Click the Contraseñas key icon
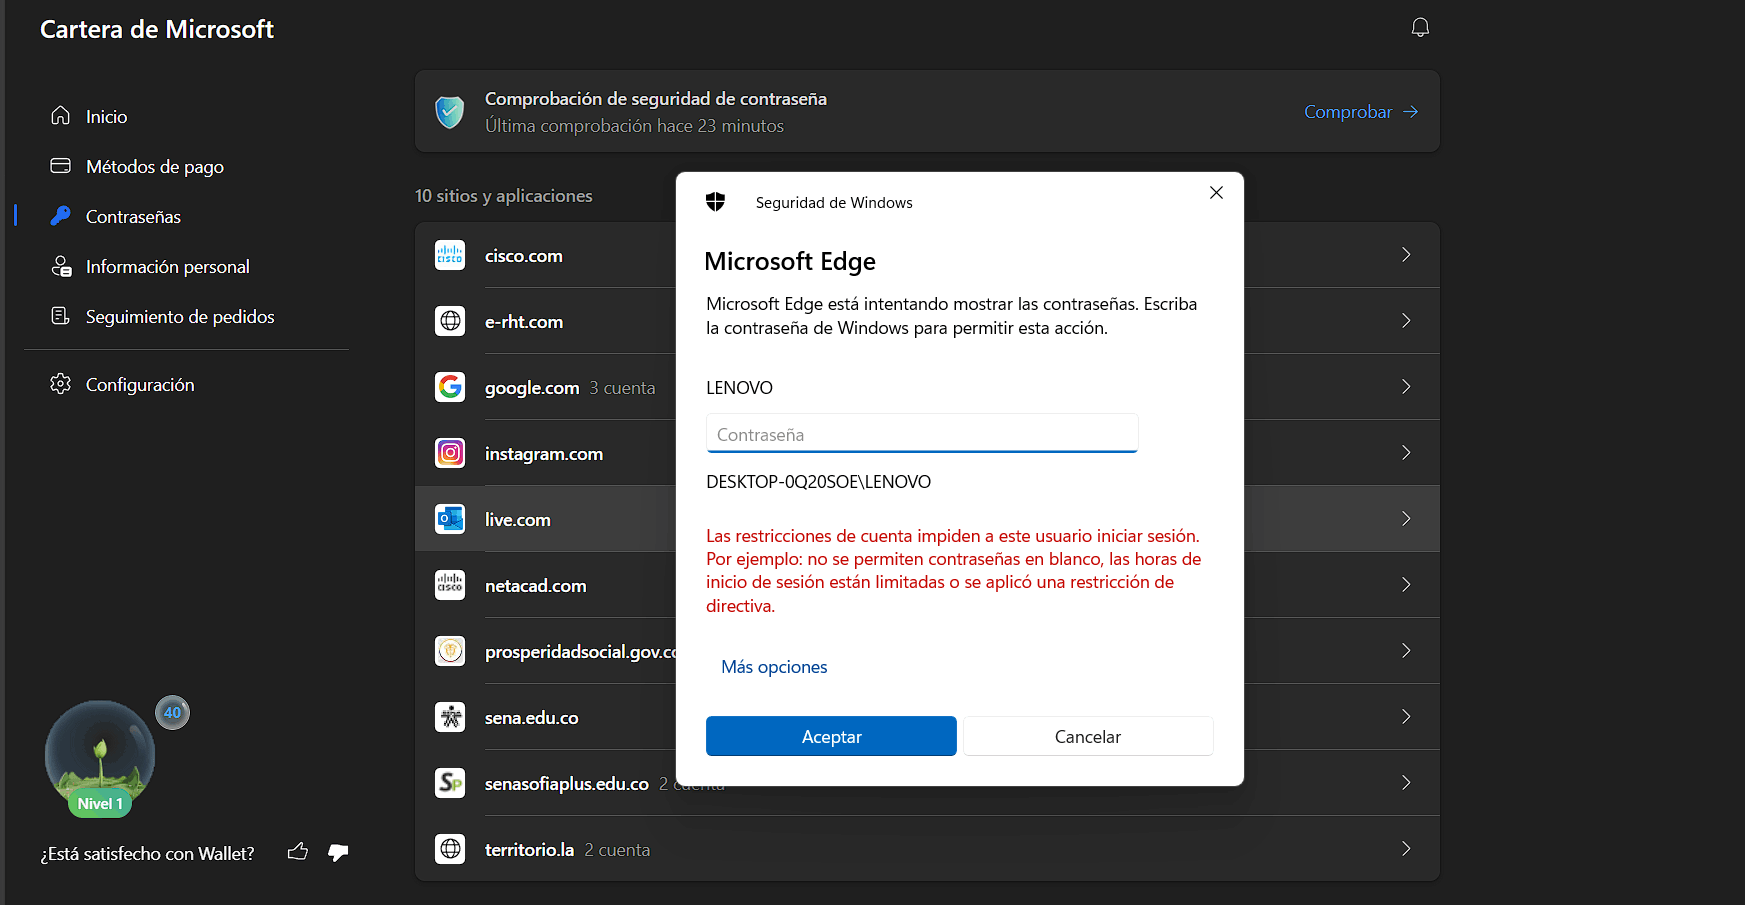 61,216
